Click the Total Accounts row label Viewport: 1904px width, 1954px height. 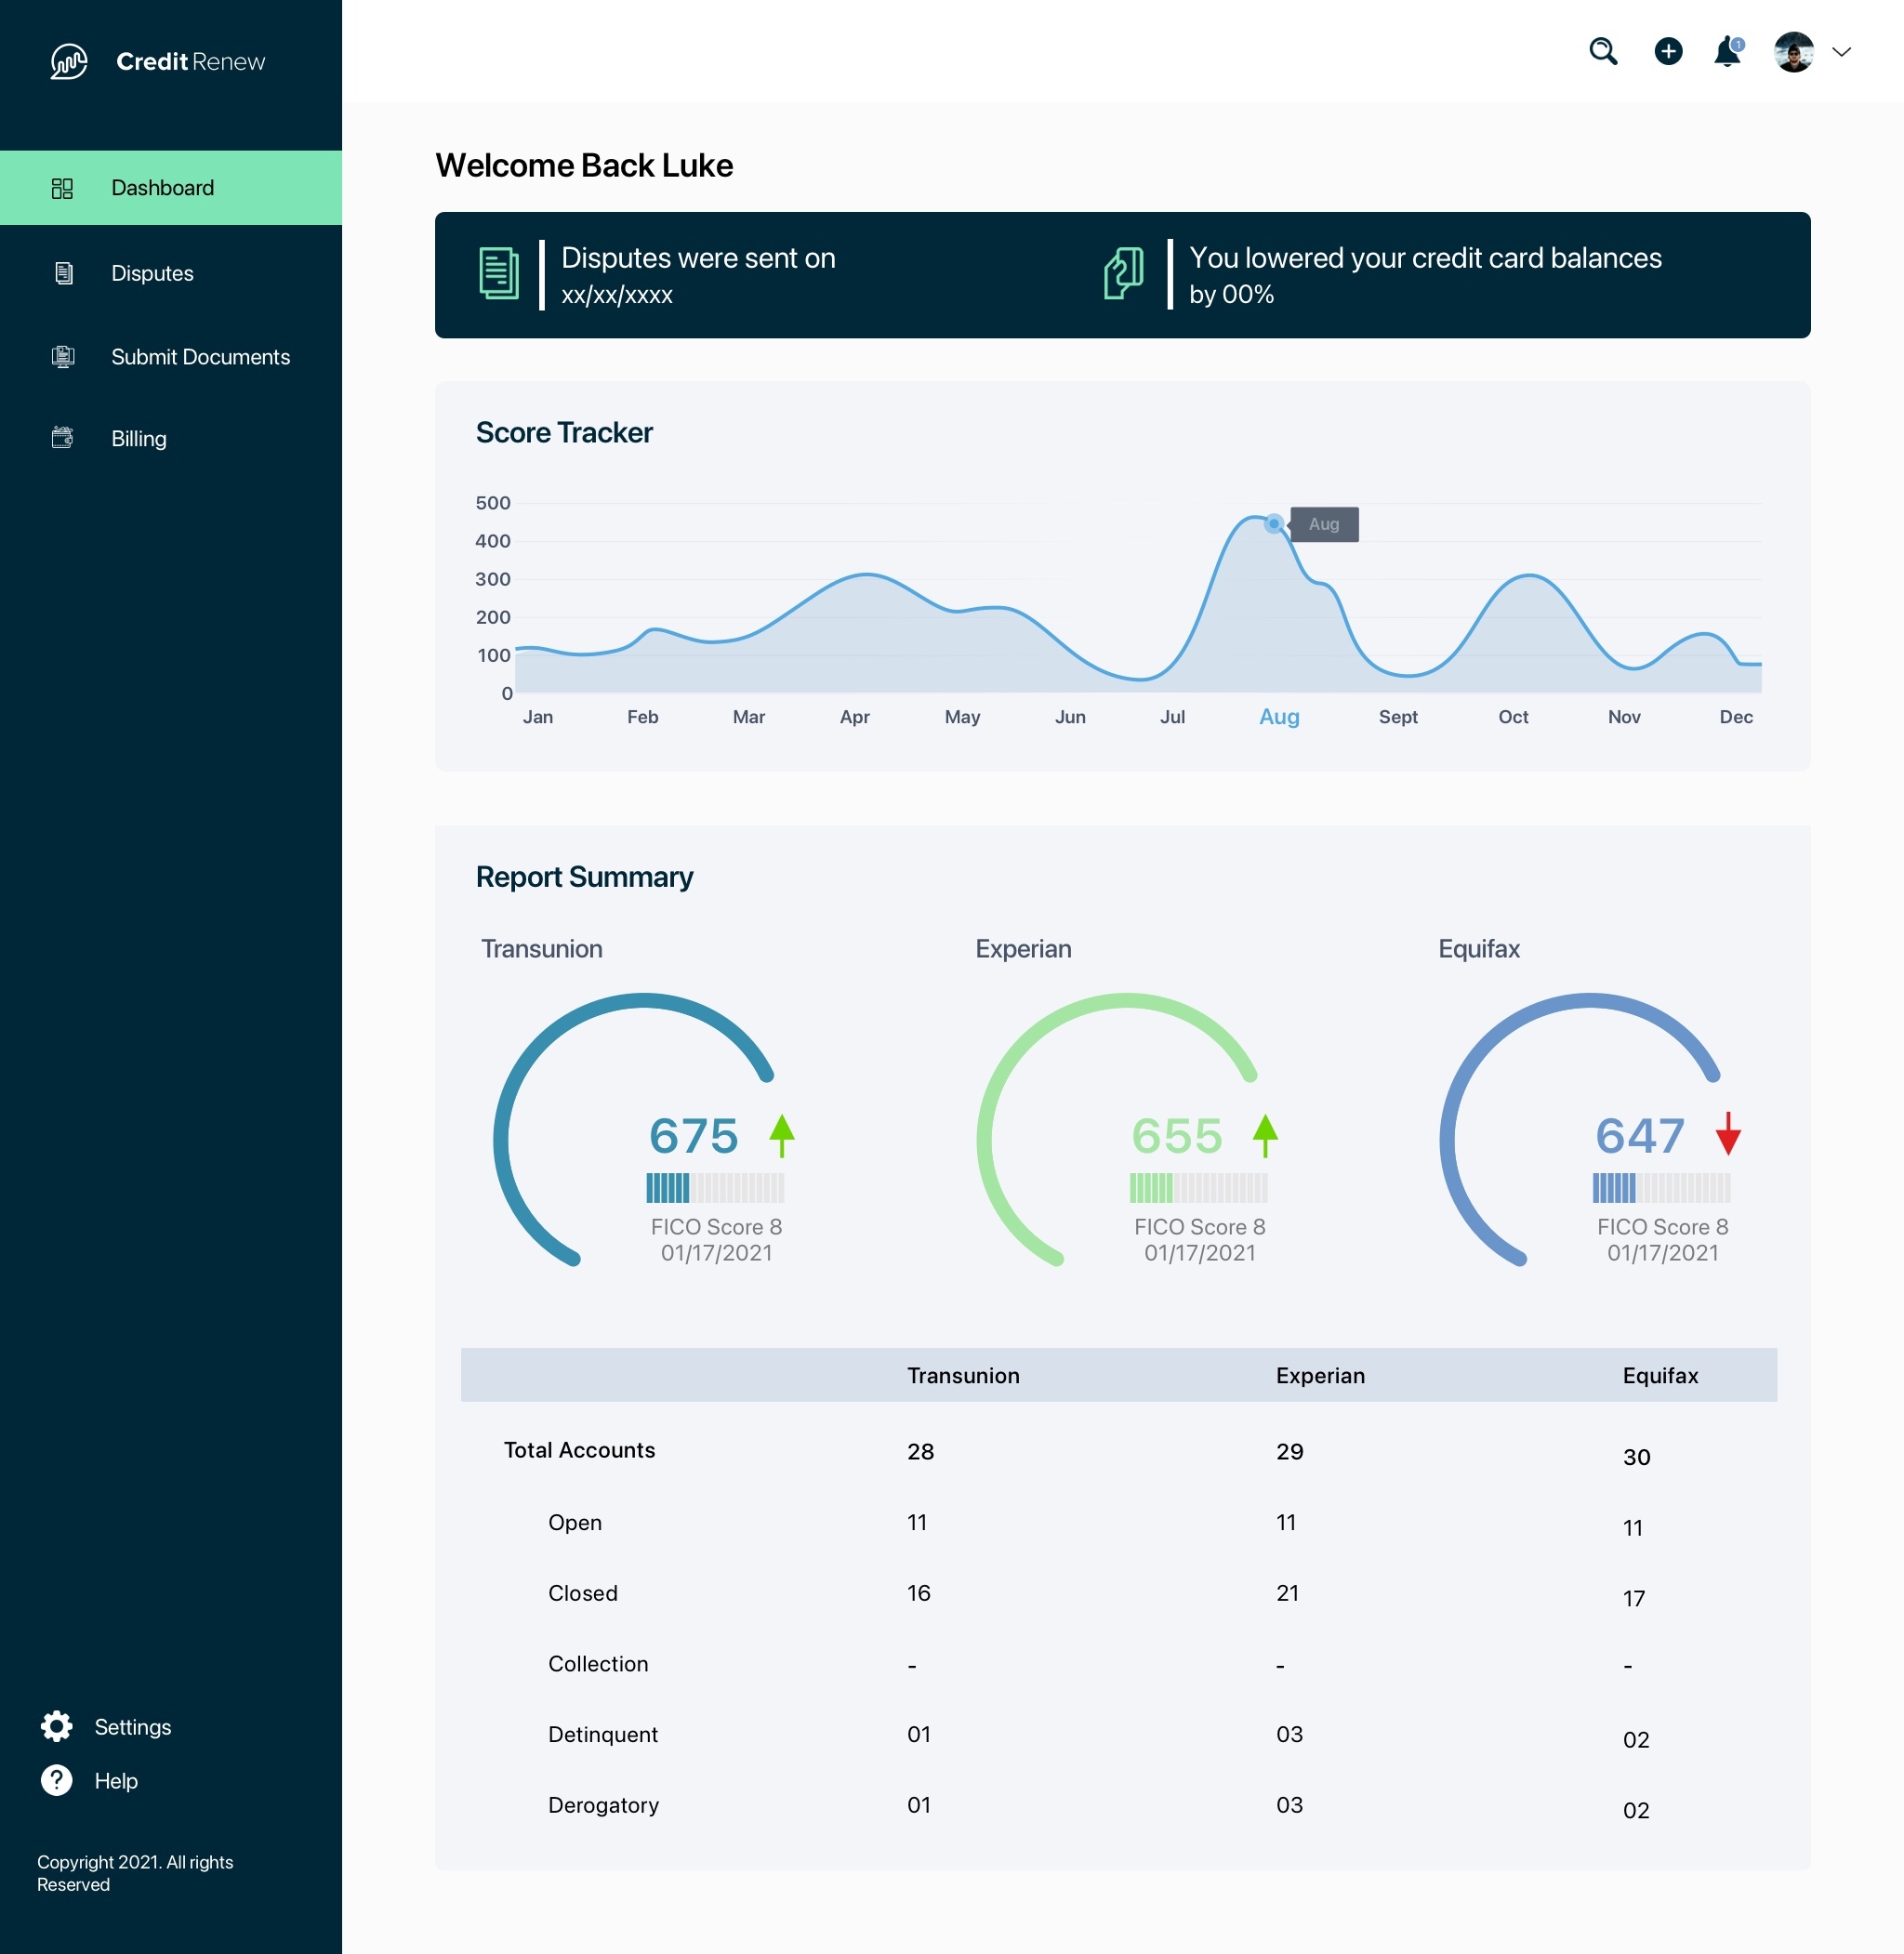[579, 1450]
